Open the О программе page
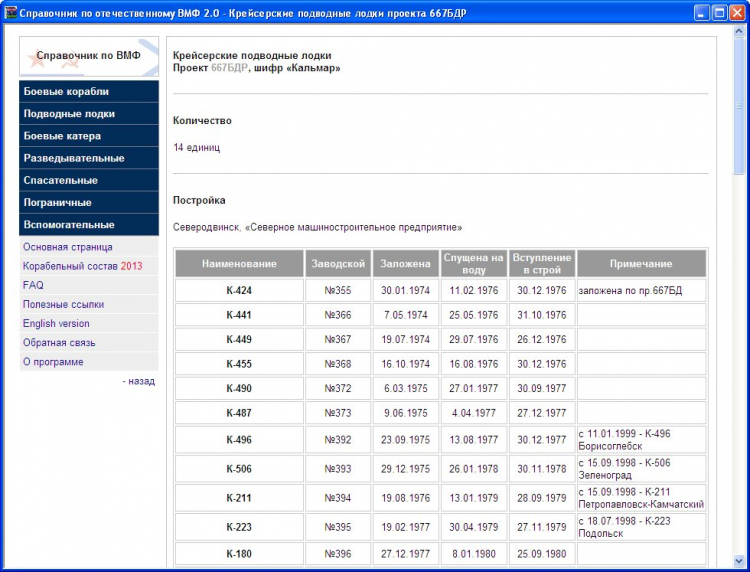 click(53, 362)
